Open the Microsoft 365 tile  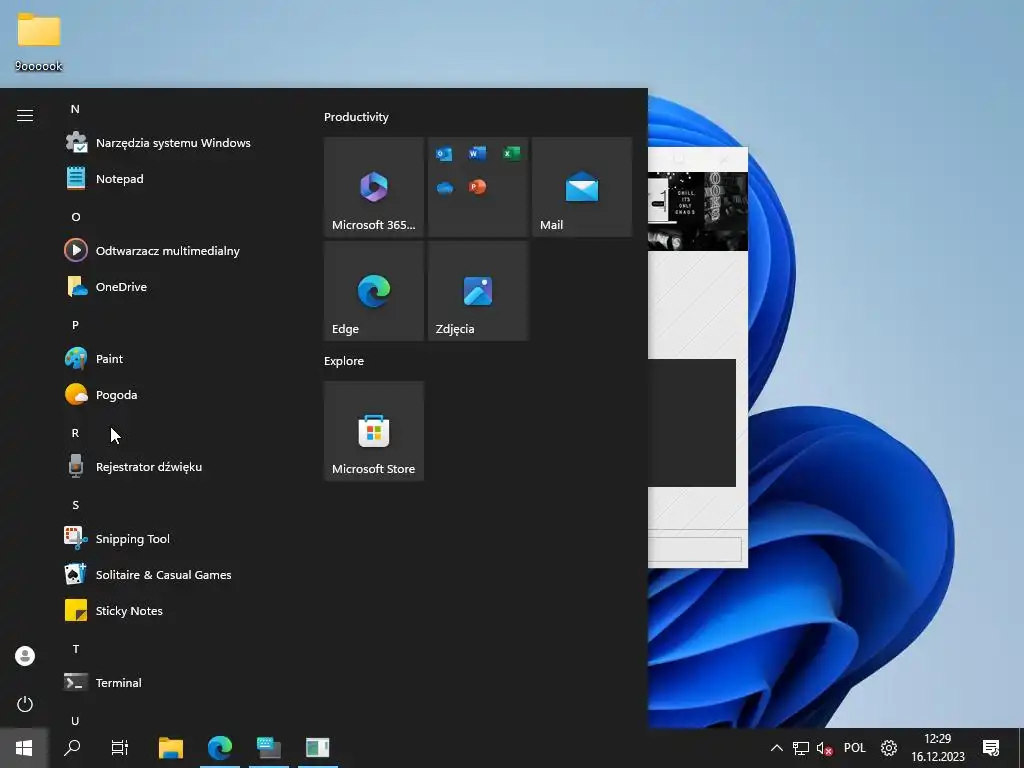tap(374, 187)
